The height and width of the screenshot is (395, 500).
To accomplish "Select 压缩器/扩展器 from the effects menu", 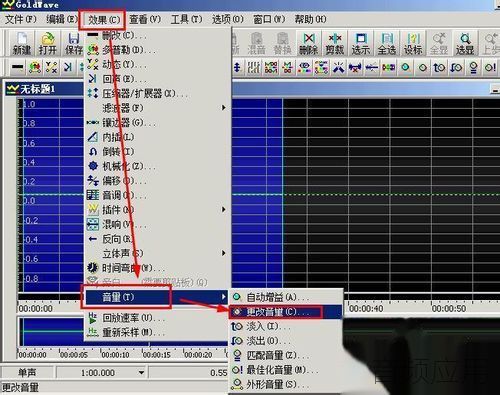I will pos(157,93).
